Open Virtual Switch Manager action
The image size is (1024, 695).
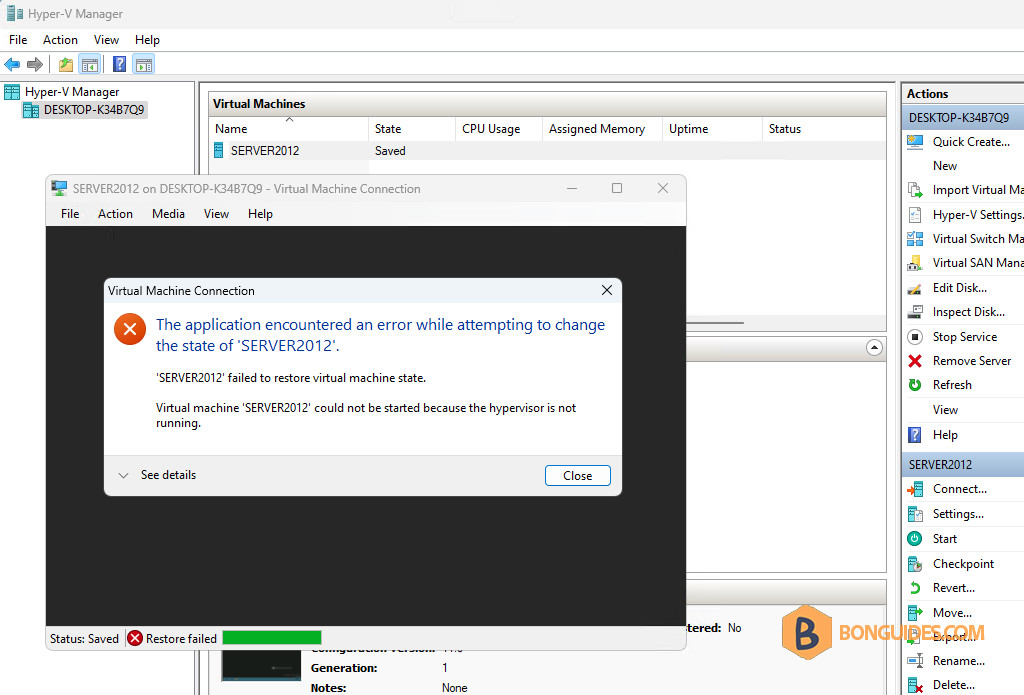point(977,239)
